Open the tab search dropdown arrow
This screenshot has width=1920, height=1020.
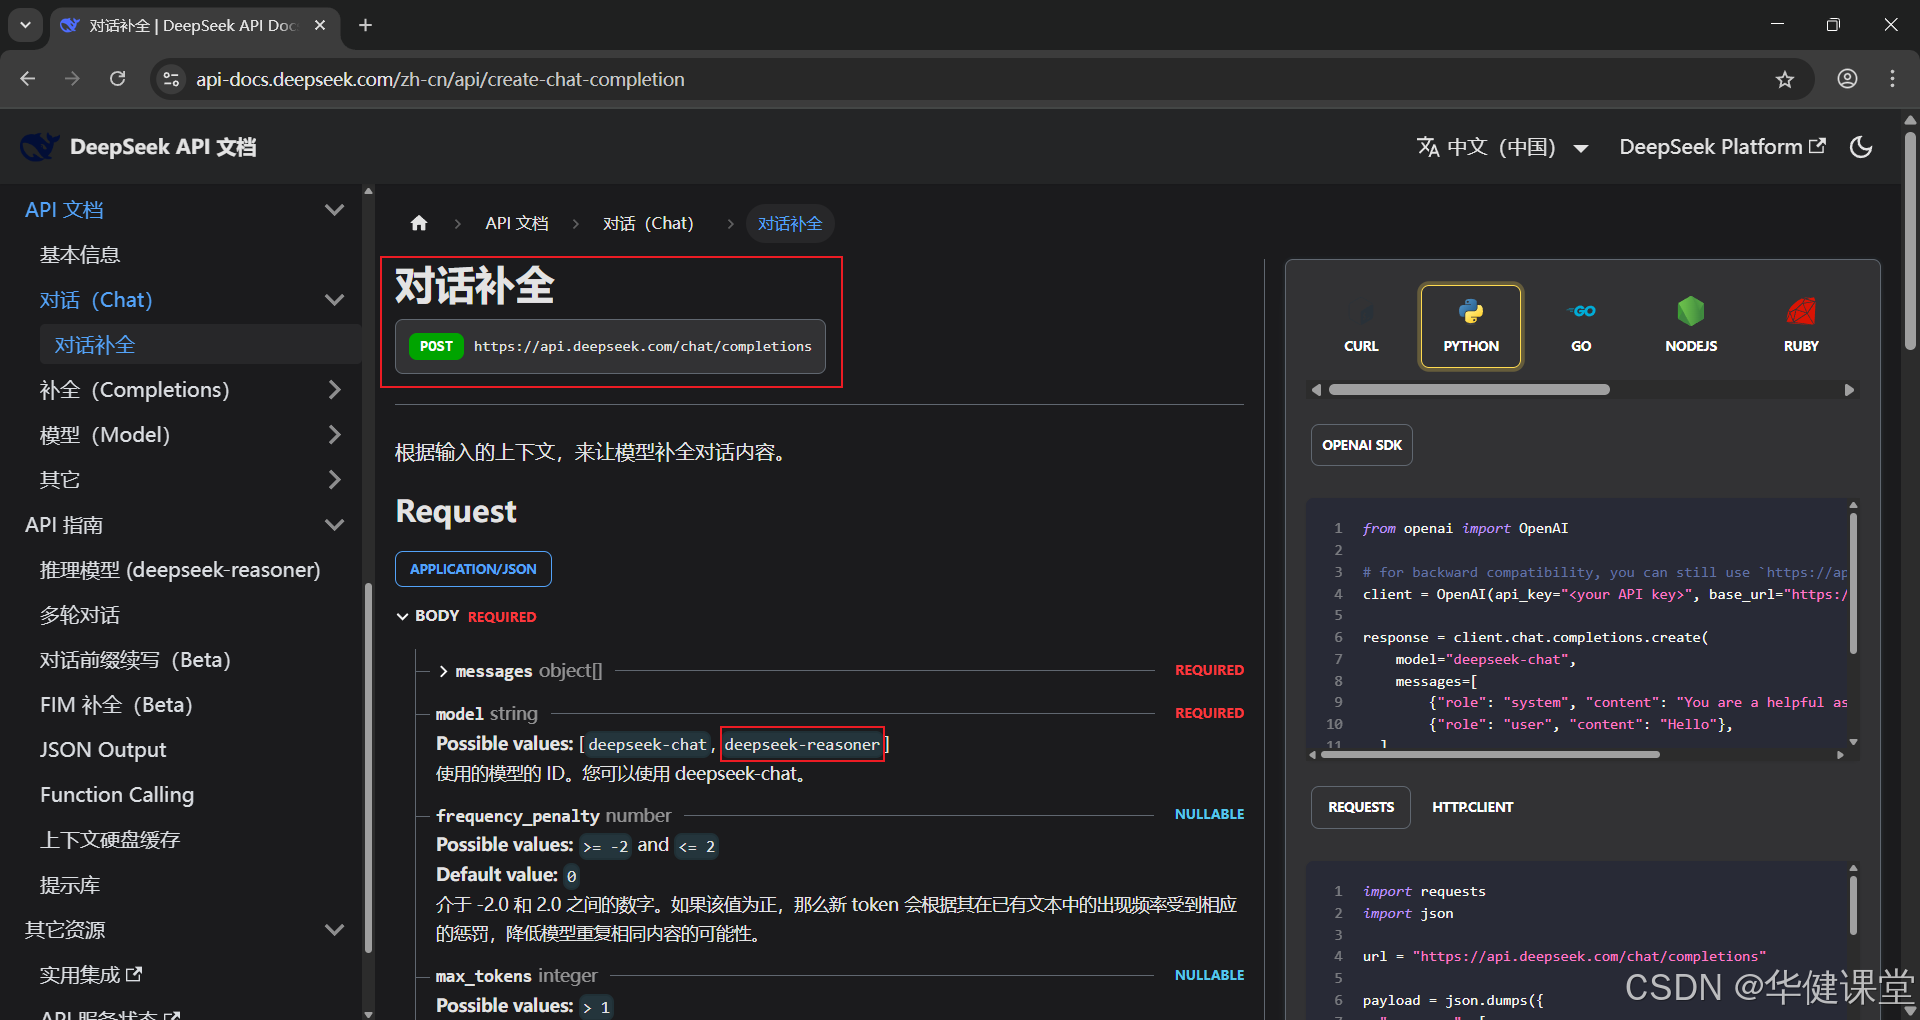point(25,25)
